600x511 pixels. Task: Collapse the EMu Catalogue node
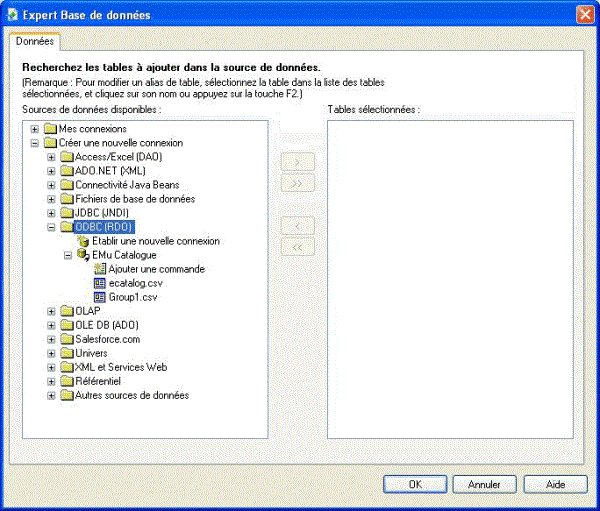click(68, 255)
